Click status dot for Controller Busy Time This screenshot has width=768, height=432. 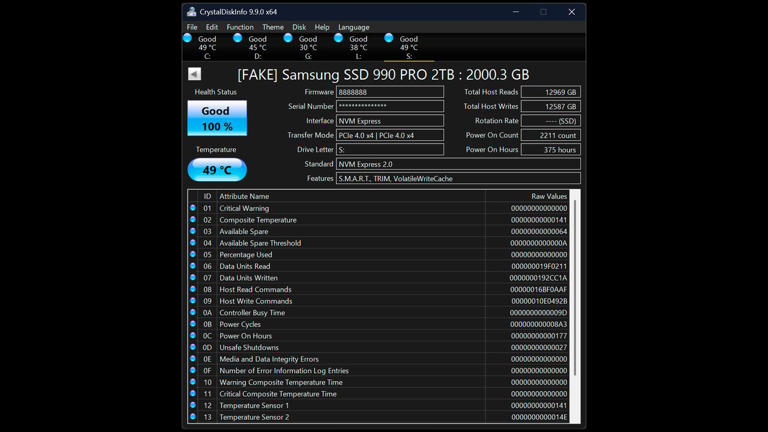click(193, 312)
